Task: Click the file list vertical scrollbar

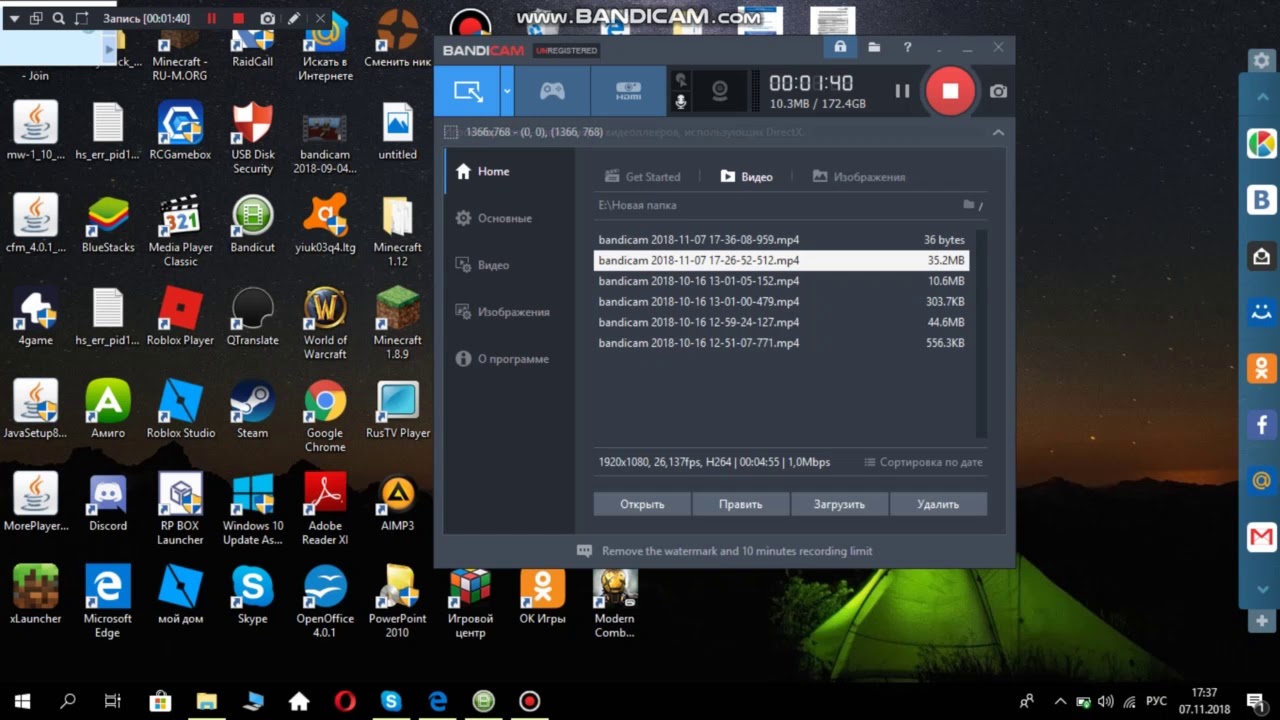Action: [981, 333]
